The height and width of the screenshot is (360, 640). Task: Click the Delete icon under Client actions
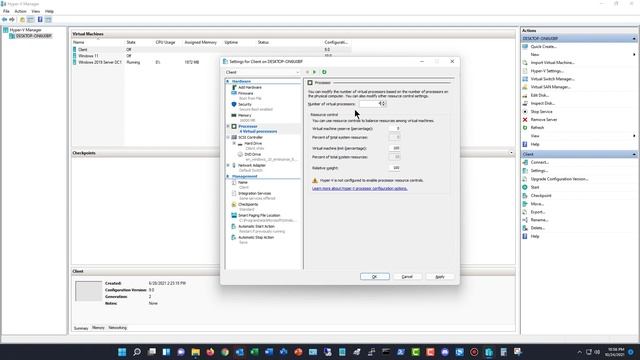coord(525,228)
